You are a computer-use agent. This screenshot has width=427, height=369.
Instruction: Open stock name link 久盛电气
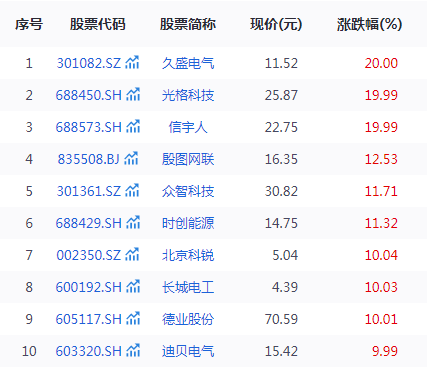(188, 63)
